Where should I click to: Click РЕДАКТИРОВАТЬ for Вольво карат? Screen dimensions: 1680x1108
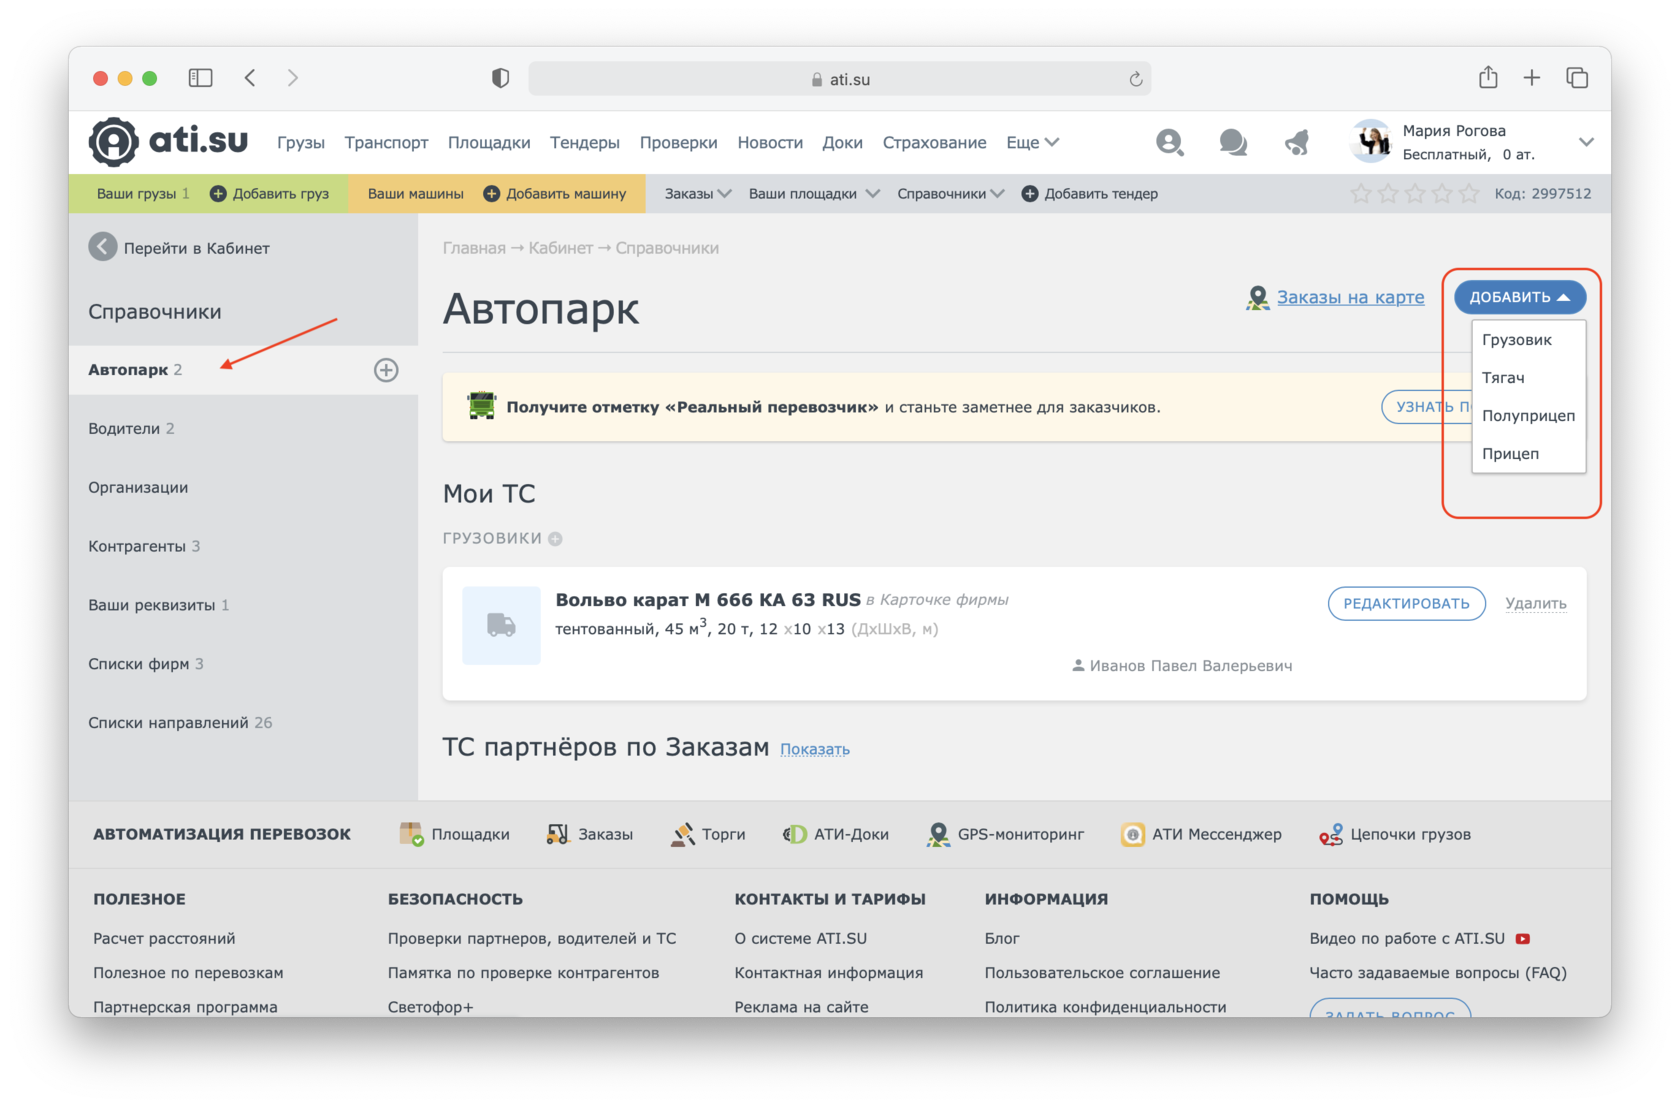pyautogui.click(x=1406, y=603)
